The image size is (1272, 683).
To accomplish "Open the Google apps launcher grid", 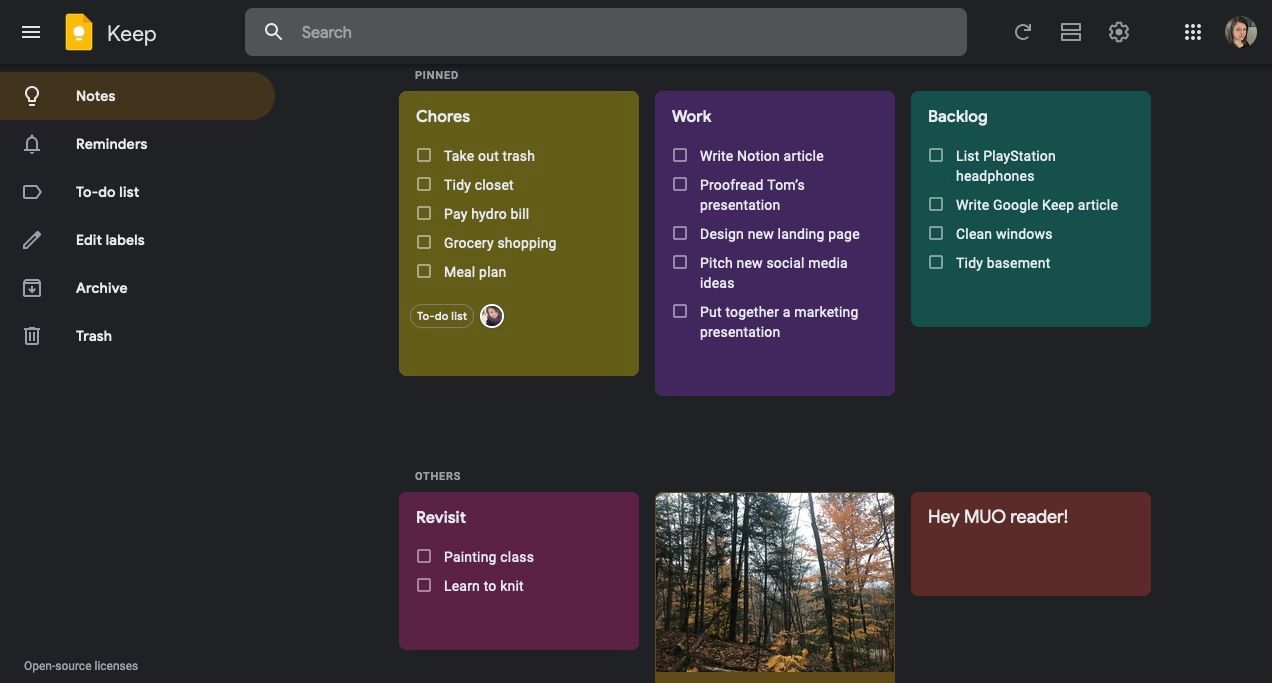I will (1192, 31).
